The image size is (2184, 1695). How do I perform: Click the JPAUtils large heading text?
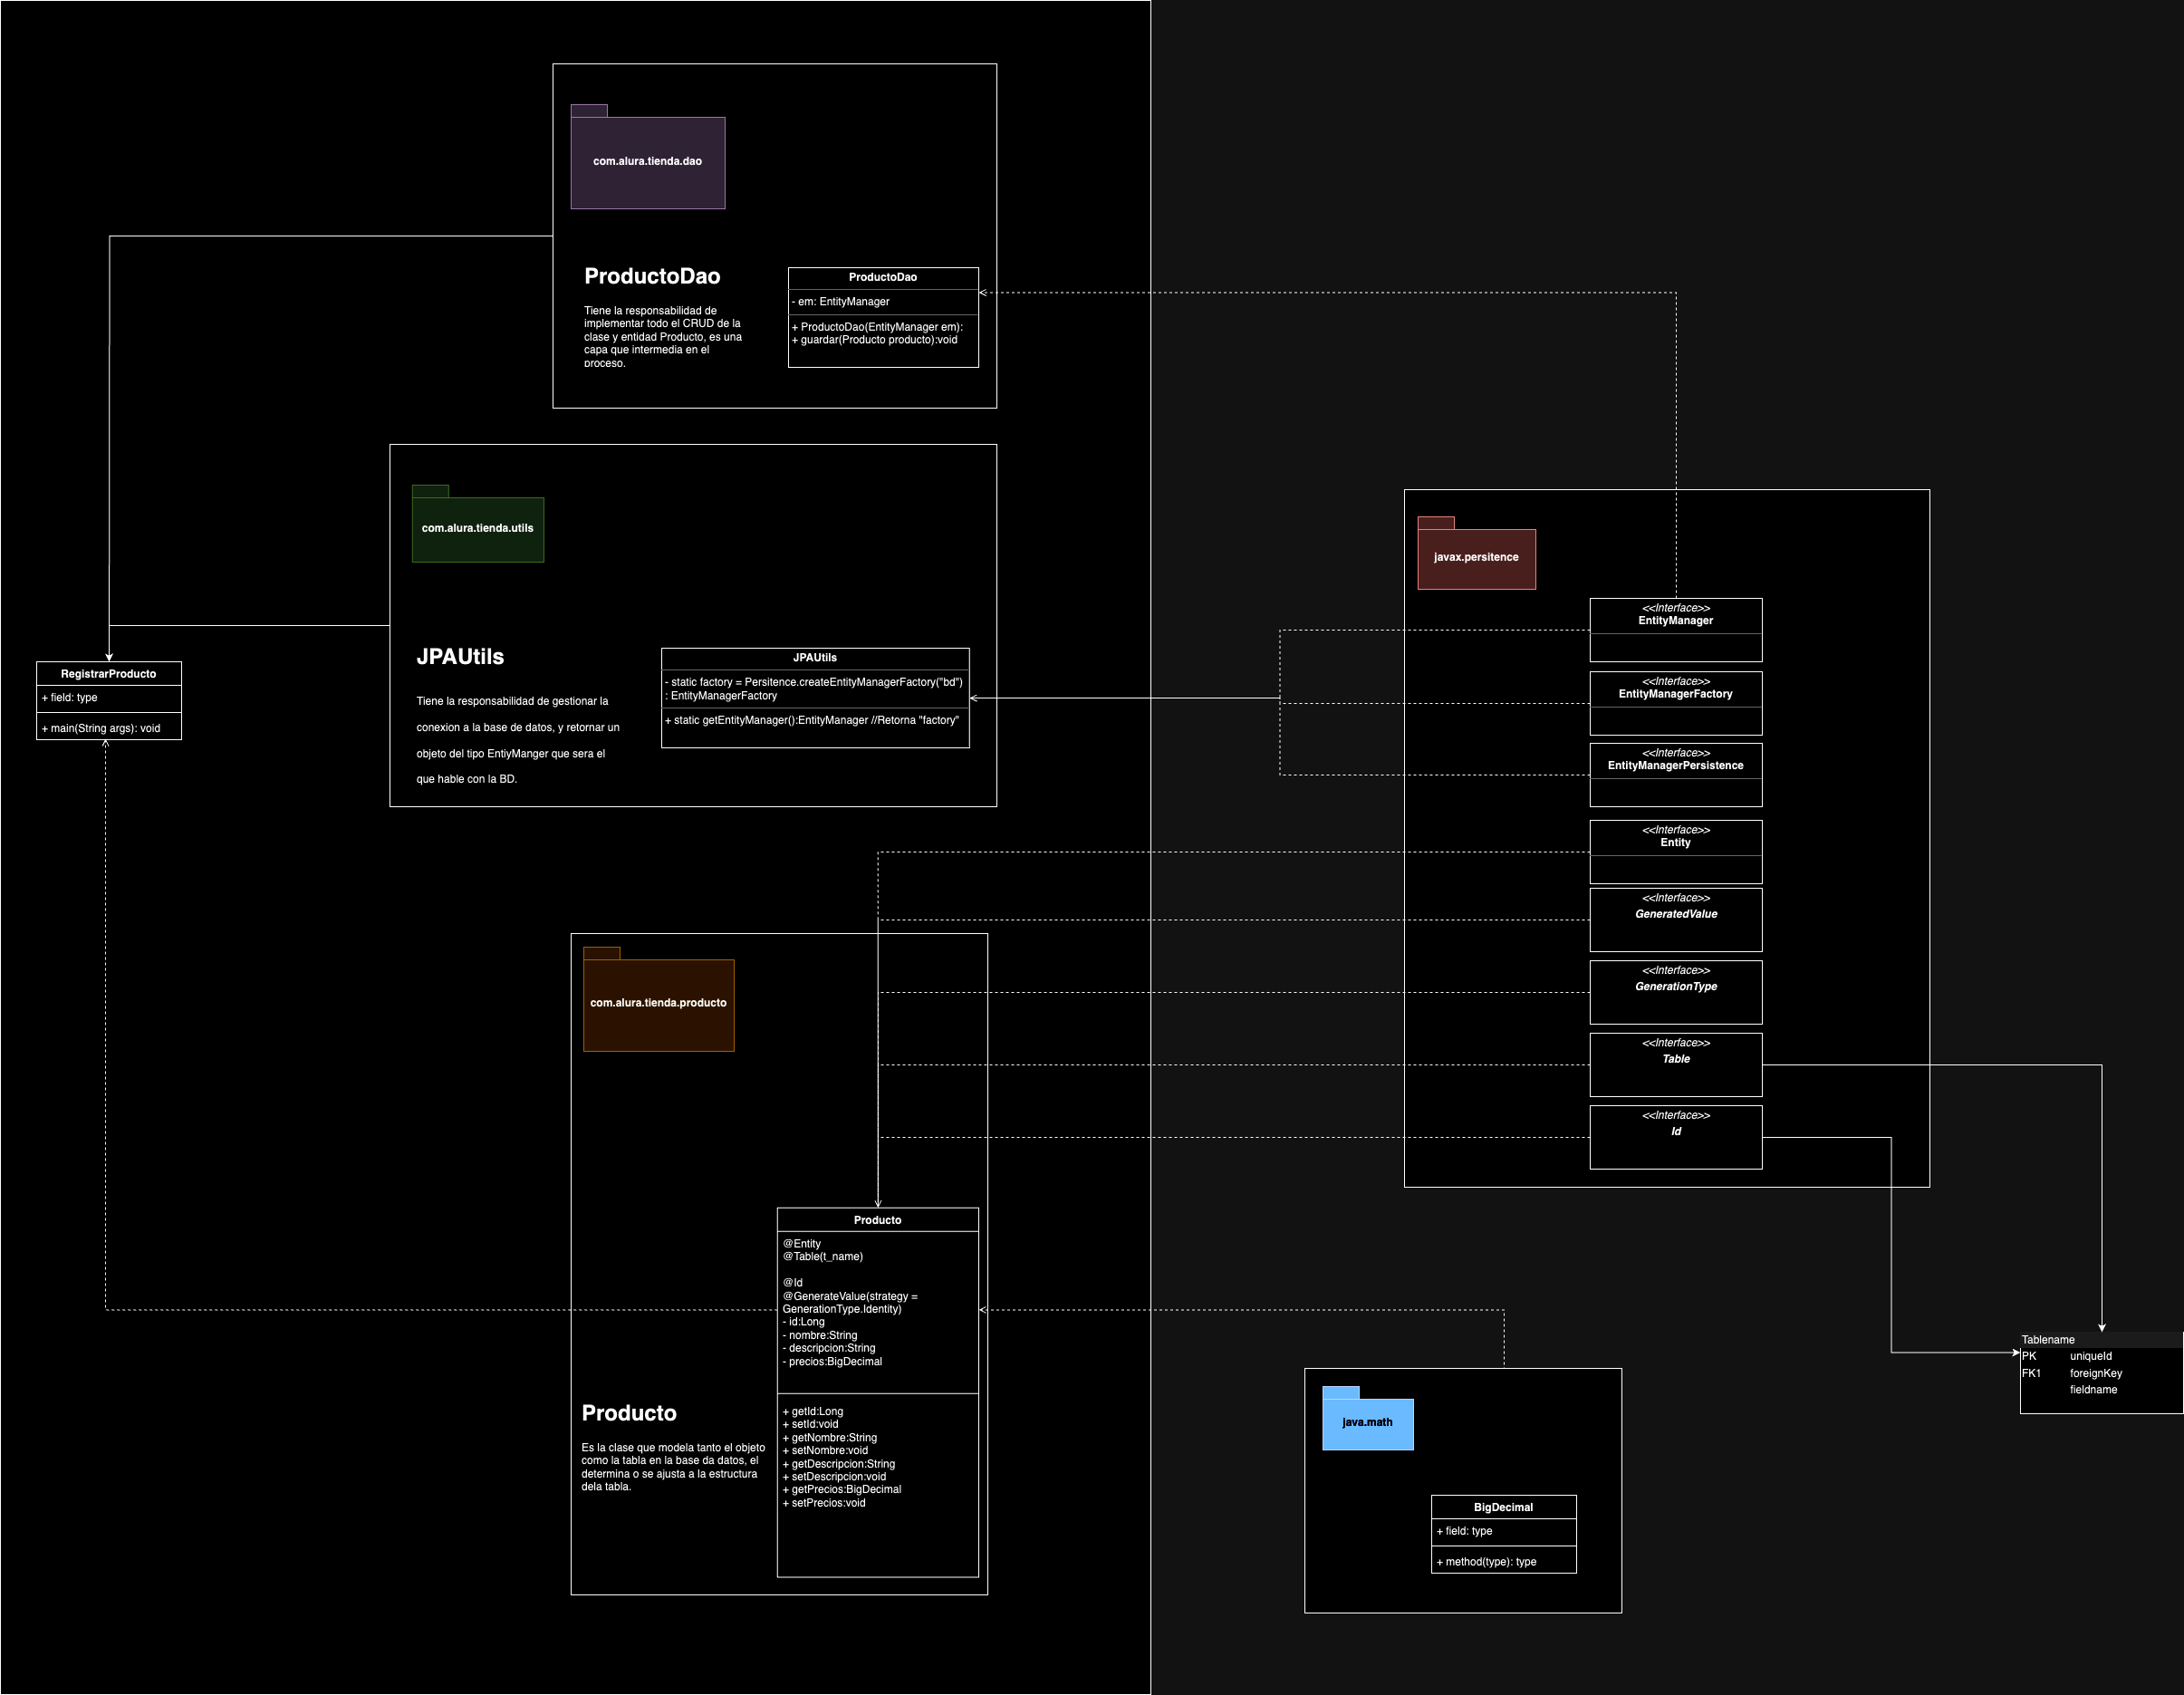(460, 657)
